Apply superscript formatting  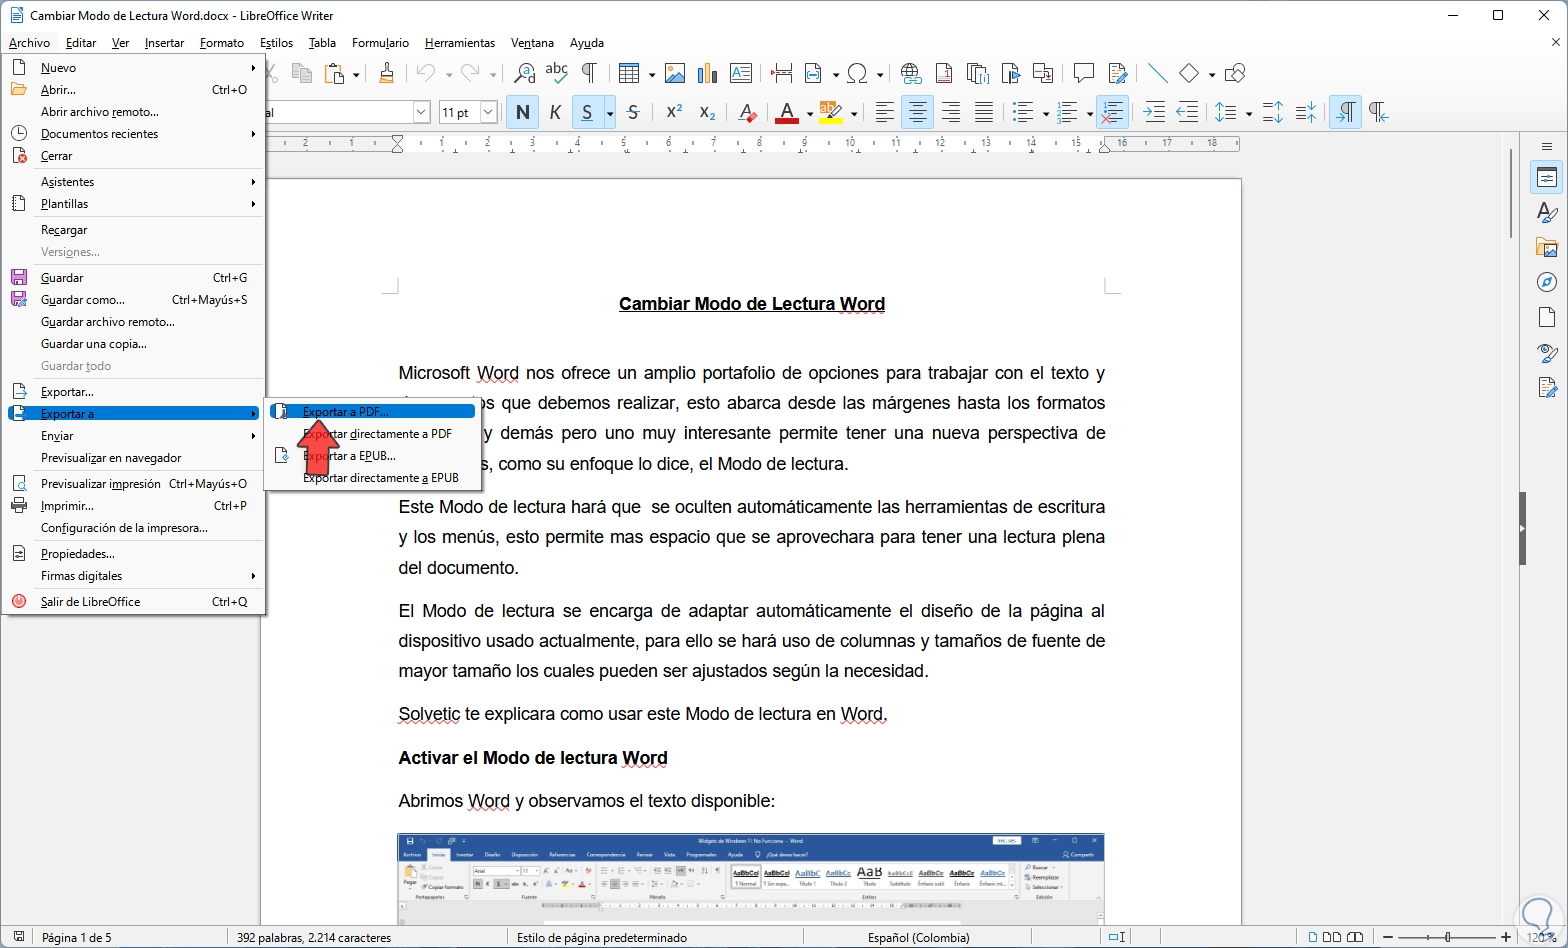[674, 113]
